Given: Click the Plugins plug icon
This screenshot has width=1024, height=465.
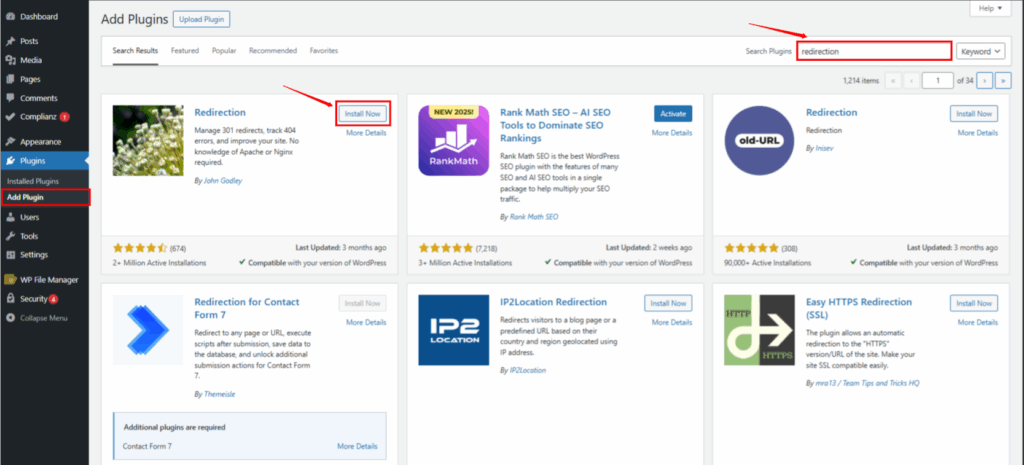Looking at the screenshot, I should coord(10,161).
